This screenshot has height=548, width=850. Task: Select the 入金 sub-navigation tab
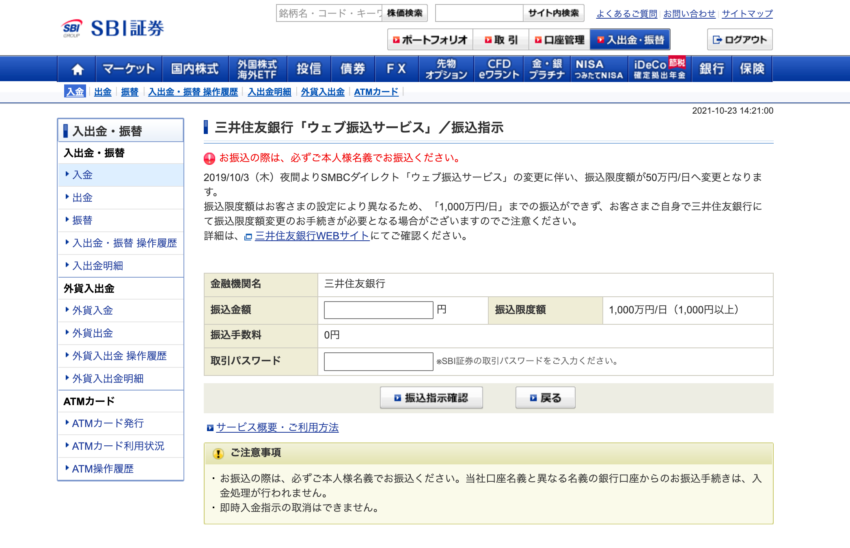[x=75, y=92]
